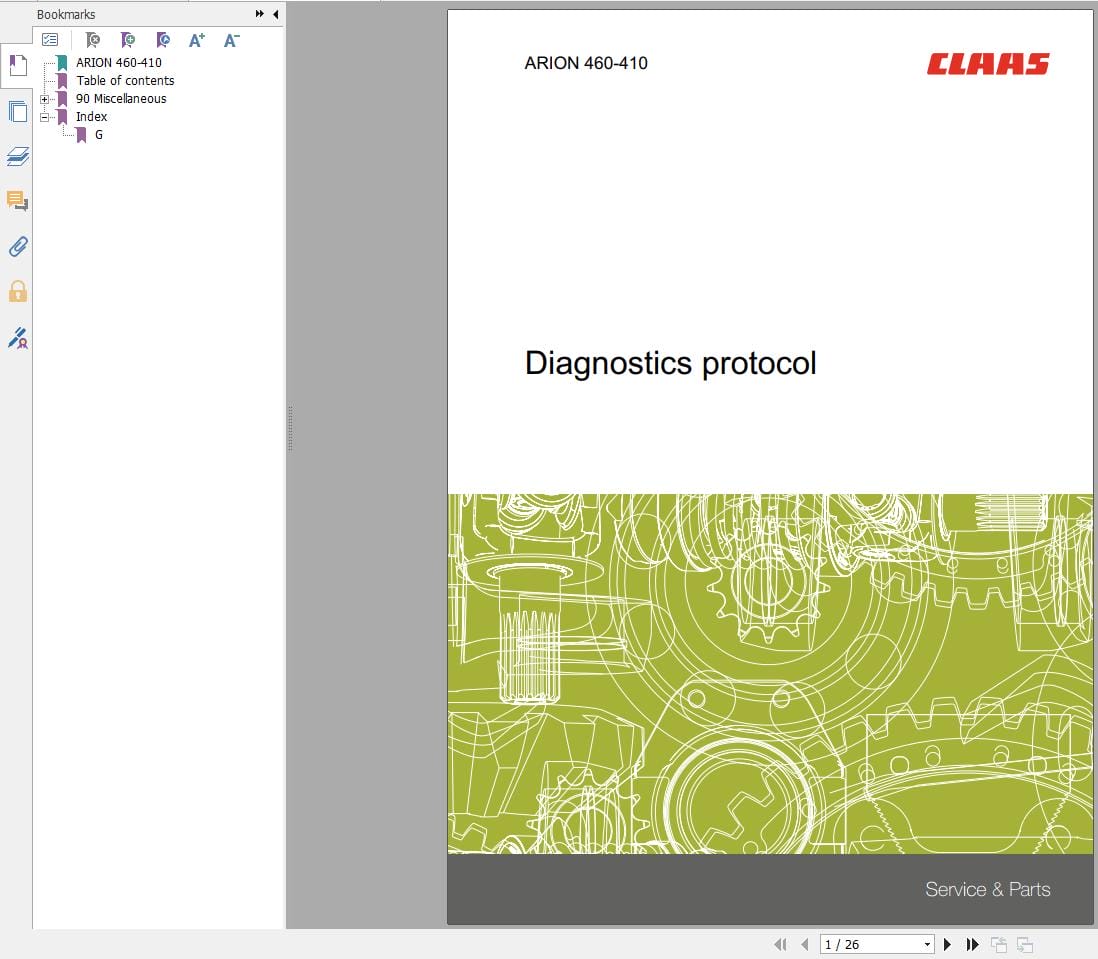Open the Comments sidebar icon
This screenshot has height=959, width=1098.
[x=18, y=201]
